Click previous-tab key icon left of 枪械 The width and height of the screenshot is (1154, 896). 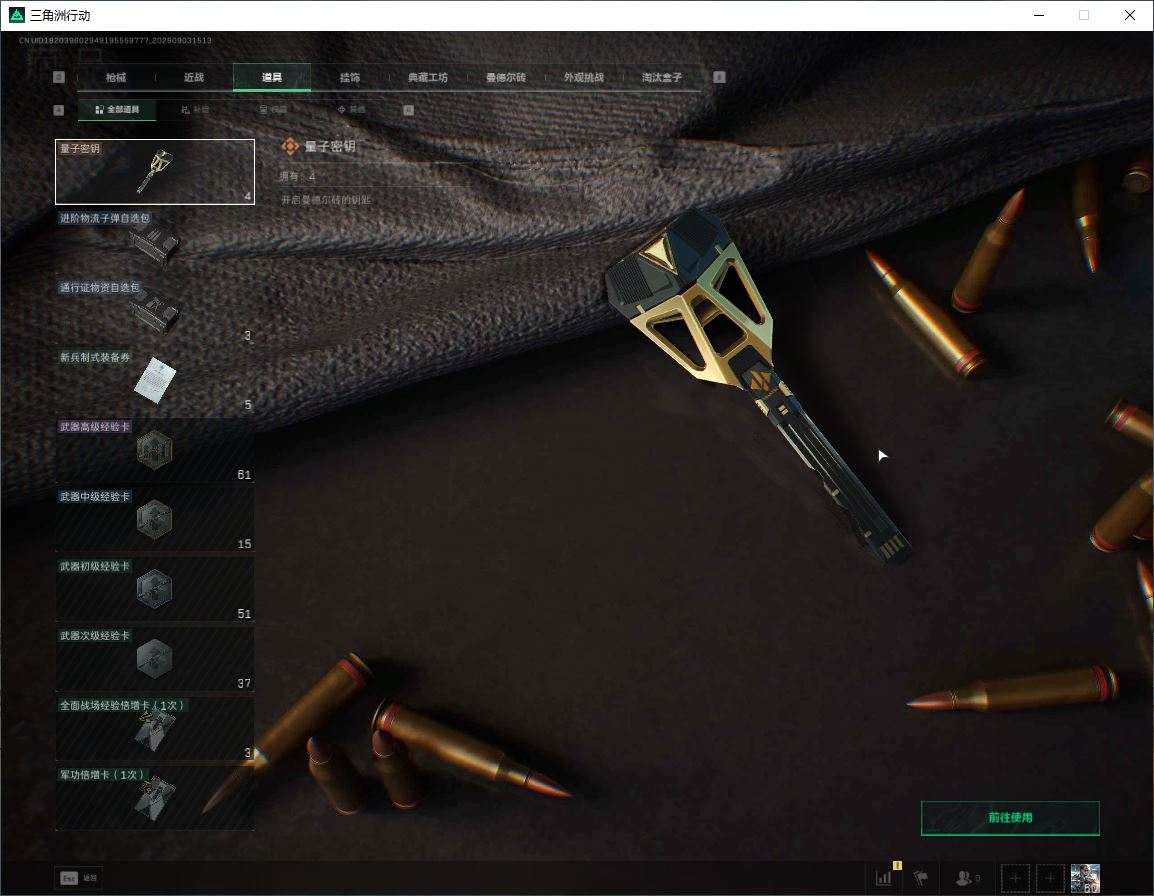[x=59, y=77]
